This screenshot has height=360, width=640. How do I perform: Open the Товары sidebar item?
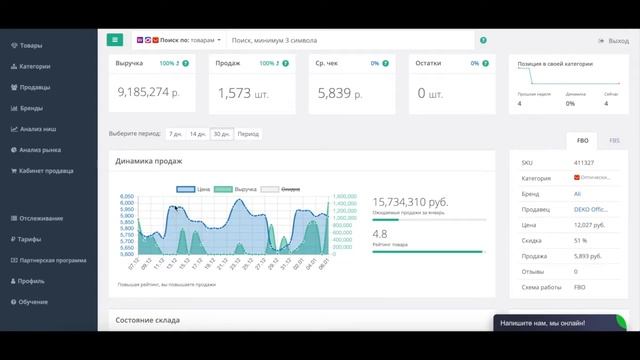point(27,45)
